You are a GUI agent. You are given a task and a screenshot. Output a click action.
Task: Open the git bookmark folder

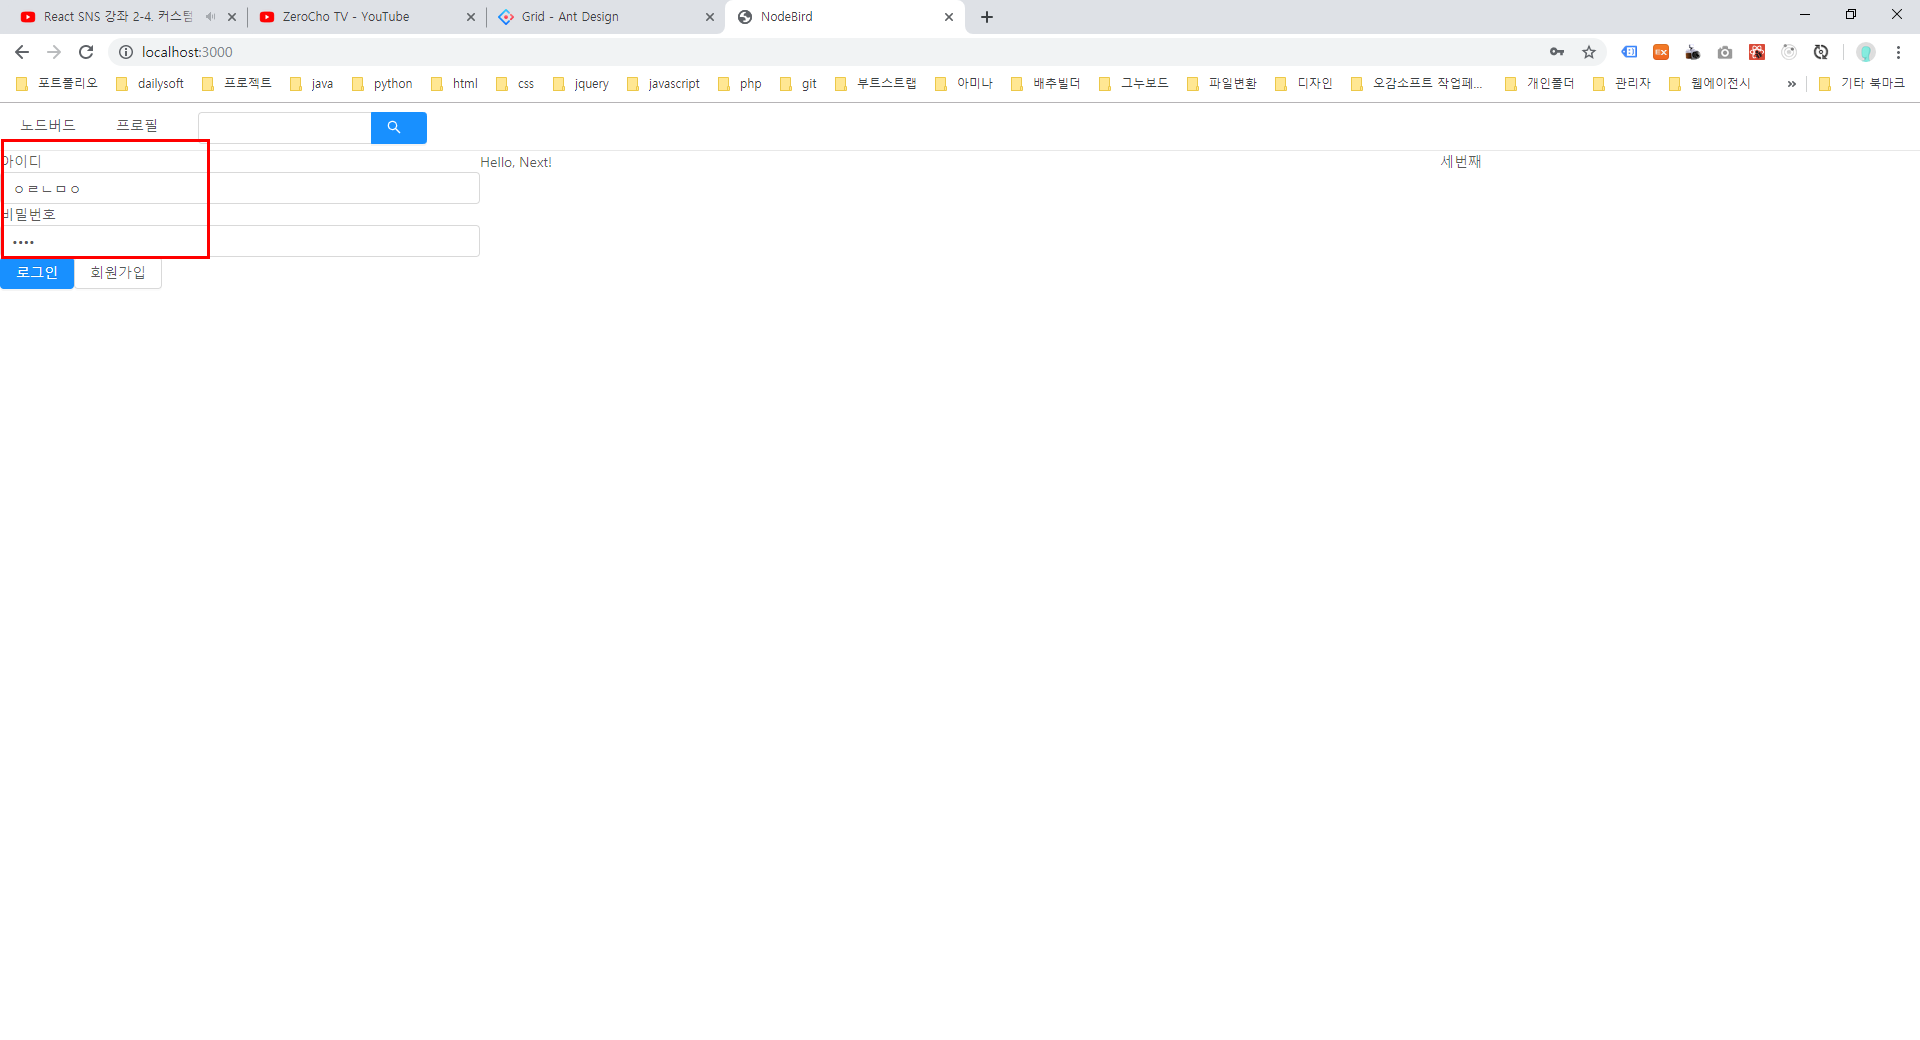click(x=798, y=84)
